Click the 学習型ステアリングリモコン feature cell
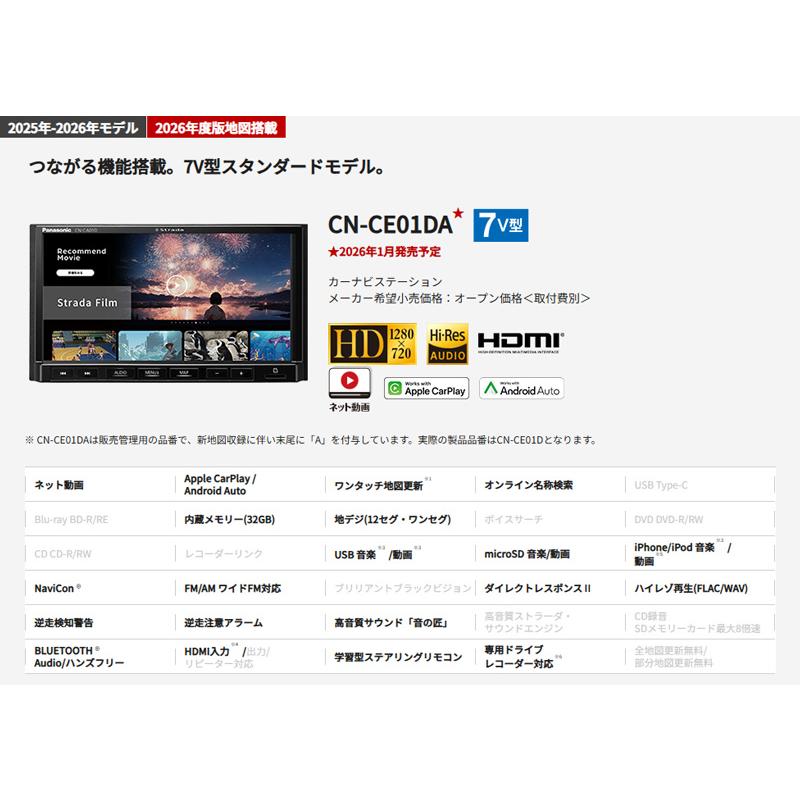Screen dimensions: 800x800 399,657
